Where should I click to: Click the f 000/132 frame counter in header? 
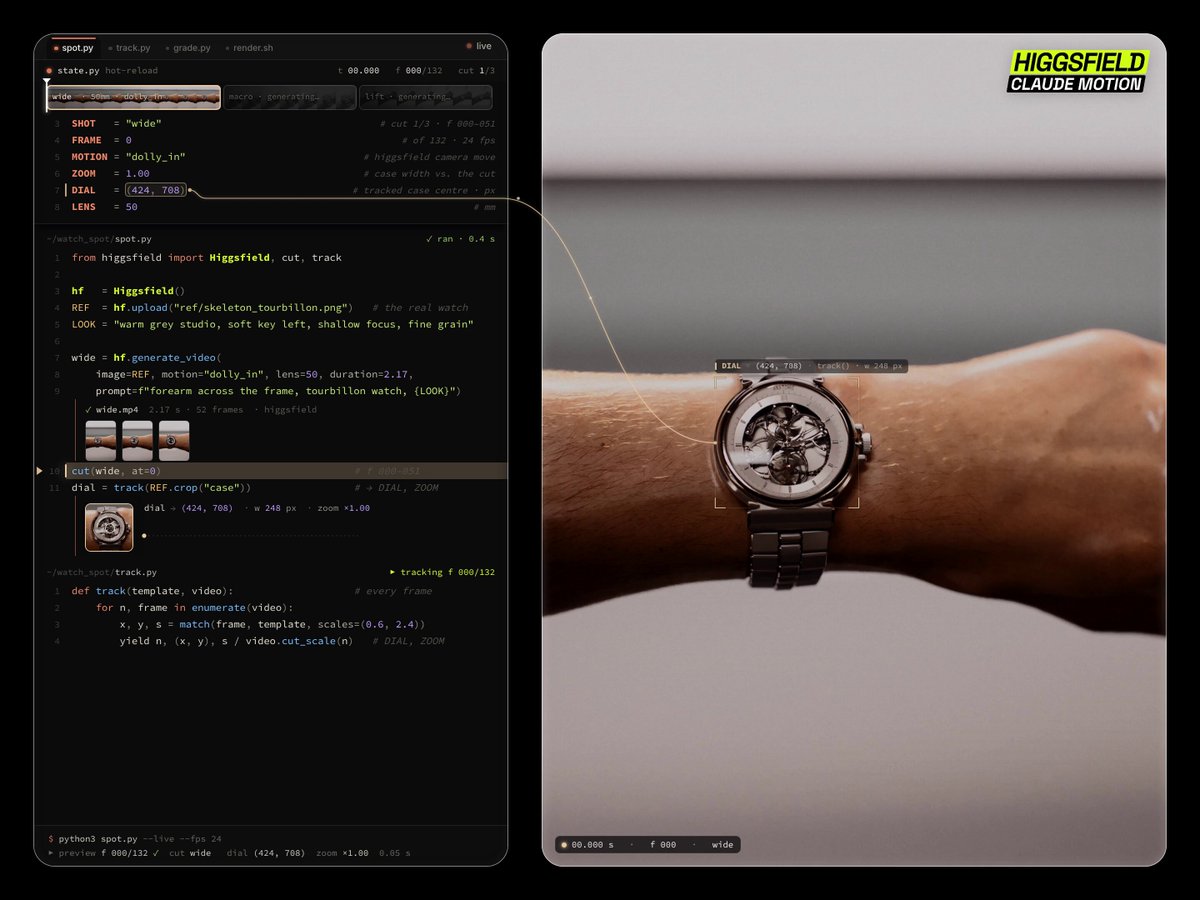tap(419, 71)
